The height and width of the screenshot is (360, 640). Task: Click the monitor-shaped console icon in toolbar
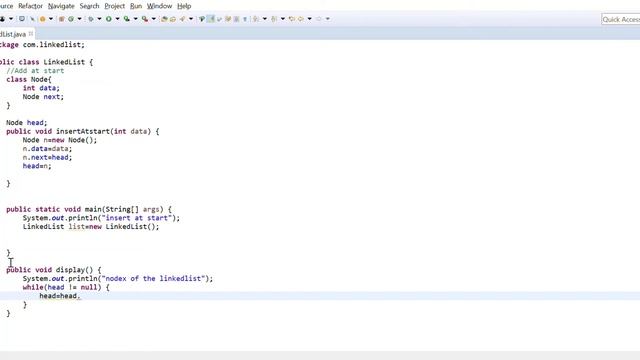pos(22,19)
